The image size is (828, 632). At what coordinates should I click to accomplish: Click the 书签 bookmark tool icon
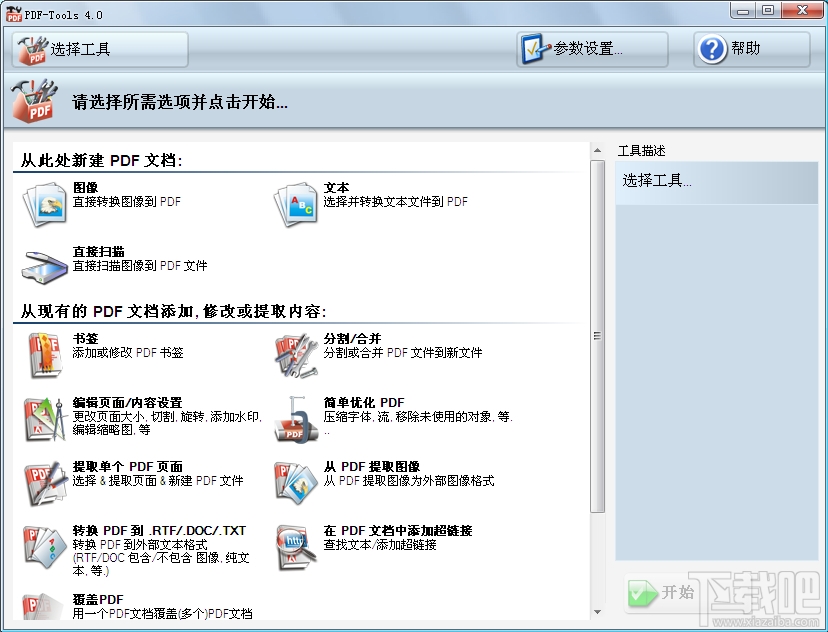click(45, 355)
